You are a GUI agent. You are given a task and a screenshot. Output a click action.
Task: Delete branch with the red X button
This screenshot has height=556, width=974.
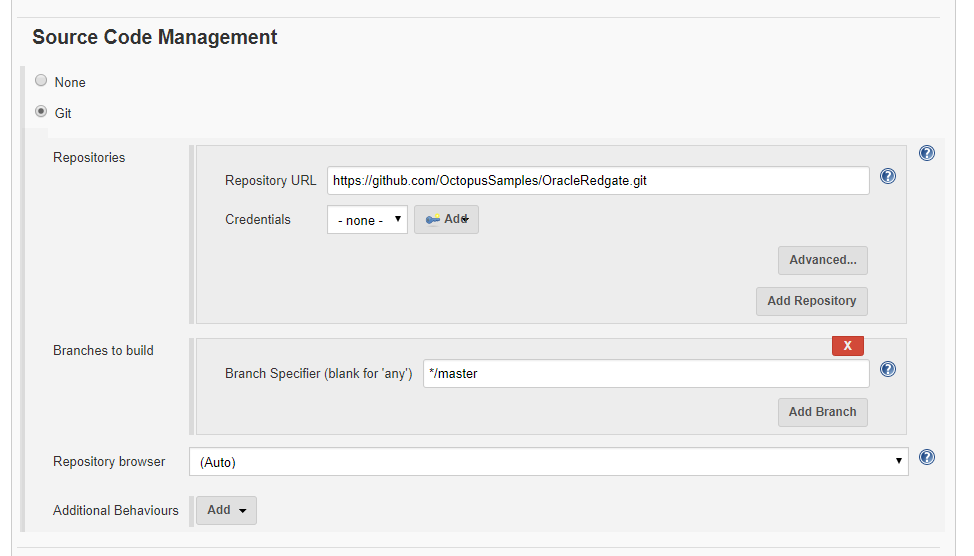click(x=847, y=345)
